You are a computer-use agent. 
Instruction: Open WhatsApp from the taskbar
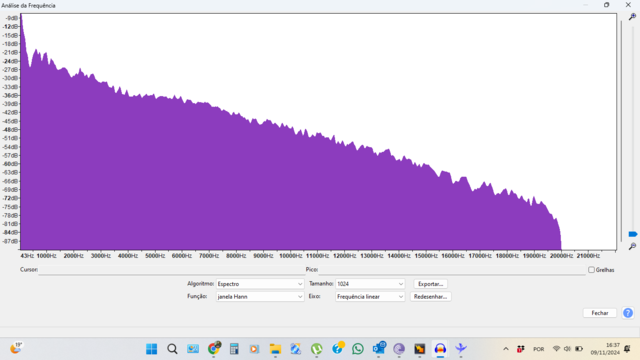pyautogui.click(x=358, y=349)
